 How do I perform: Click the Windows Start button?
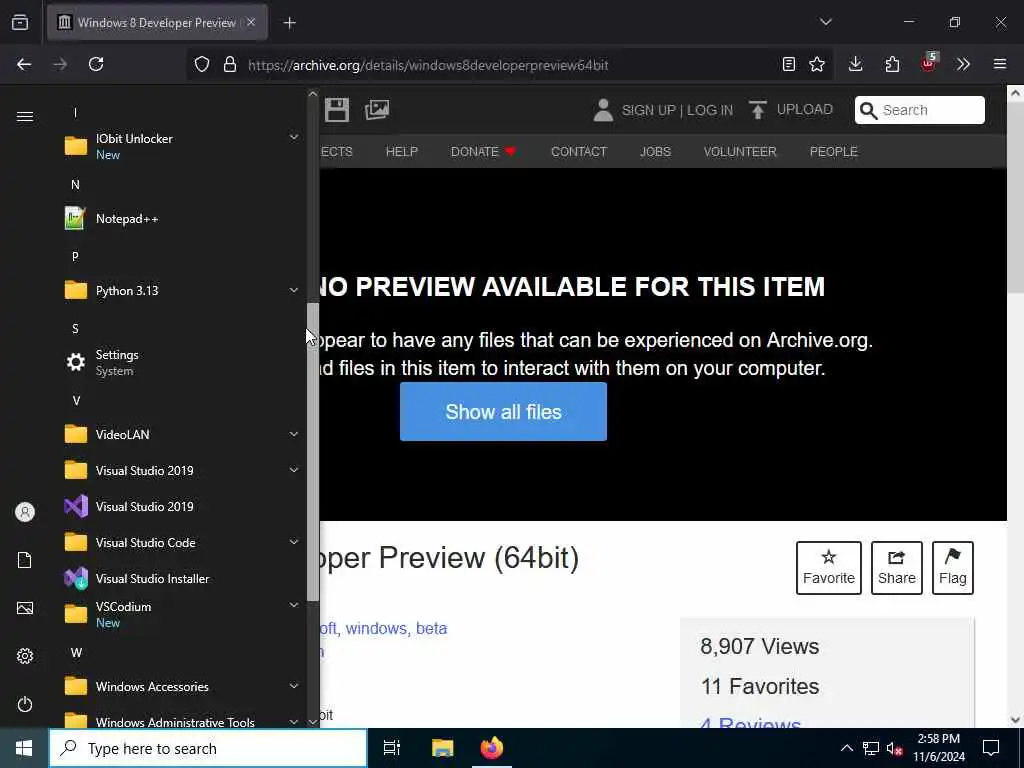point(24,748)
